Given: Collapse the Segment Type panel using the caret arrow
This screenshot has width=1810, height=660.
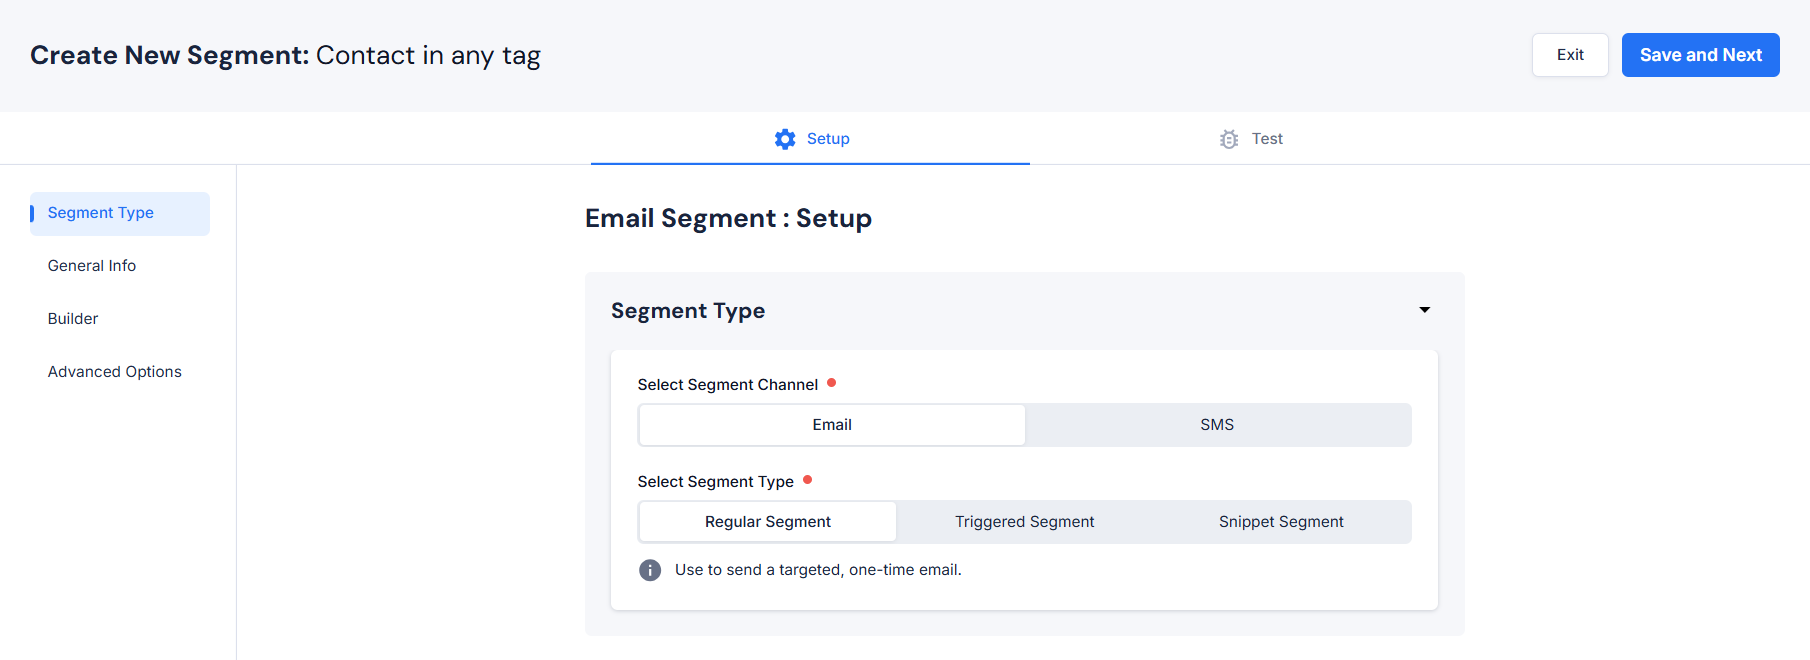Looking at the screenshot, I should (x=1424, y=310).
